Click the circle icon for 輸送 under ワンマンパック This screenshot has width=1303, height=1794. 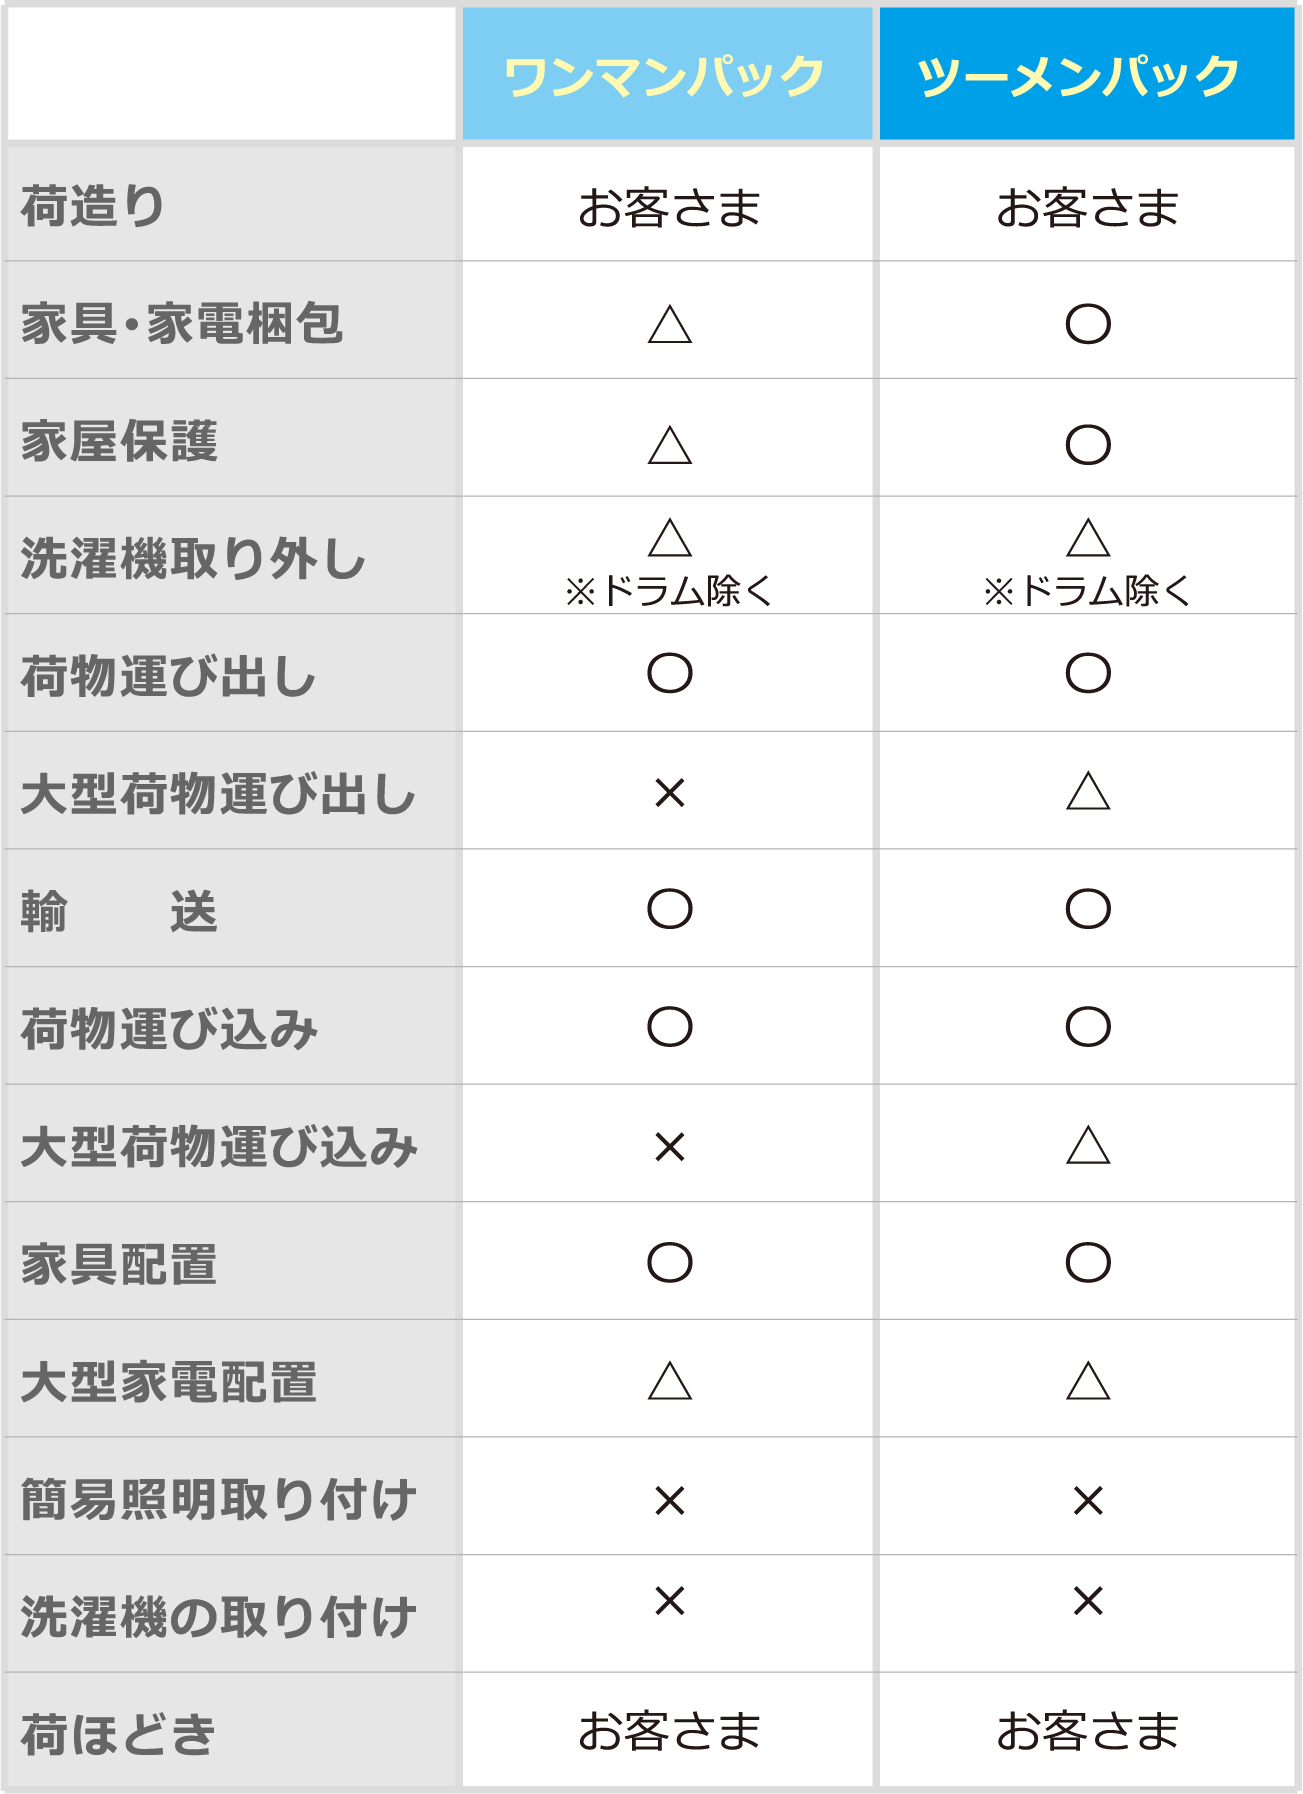pyautogui.click(x=670, y=909)
